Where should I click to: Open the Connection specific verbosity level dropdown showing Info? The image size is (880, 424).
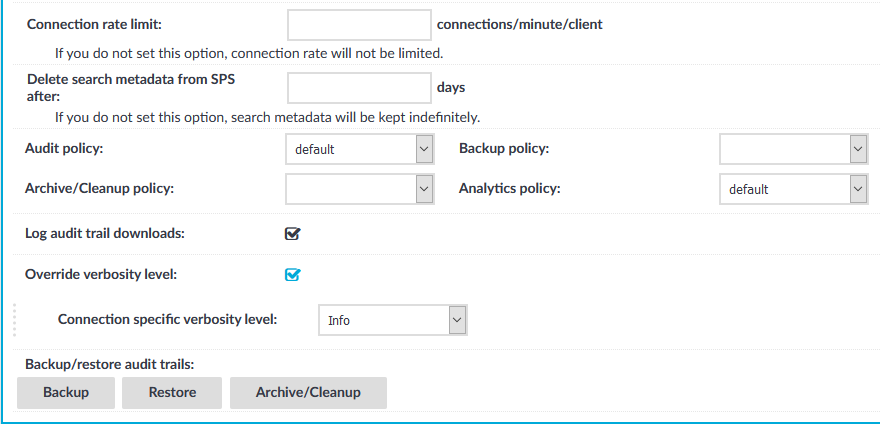pyautogui.click(x=392, y=320)
